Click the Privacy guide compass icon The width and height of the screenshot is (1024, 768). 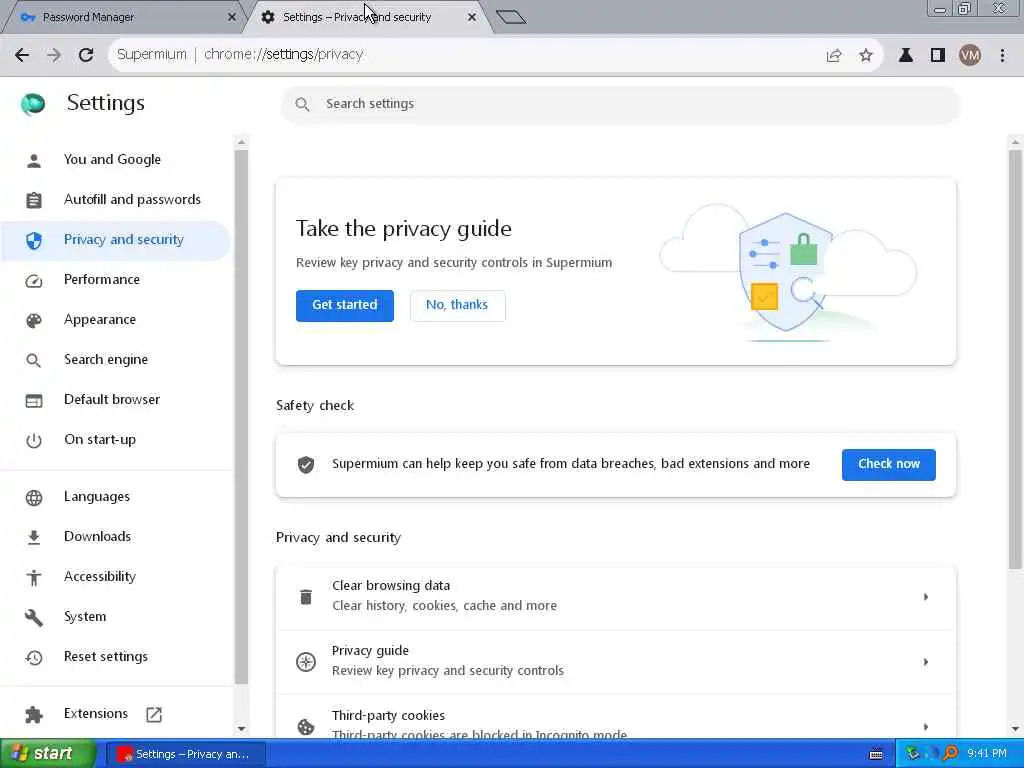coord(306,662)
